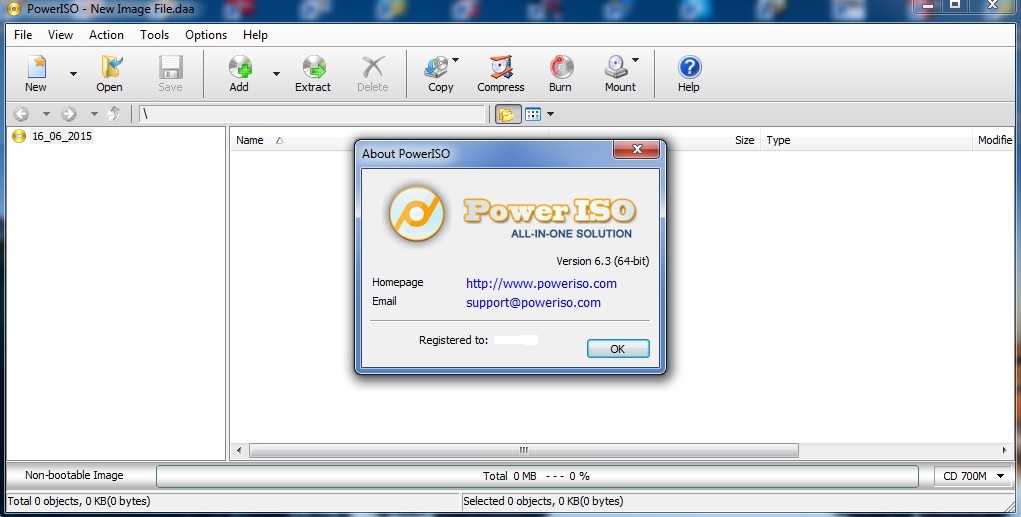Open the Tools menu
Screen dimensions: 1021x517
click(154, 35)
